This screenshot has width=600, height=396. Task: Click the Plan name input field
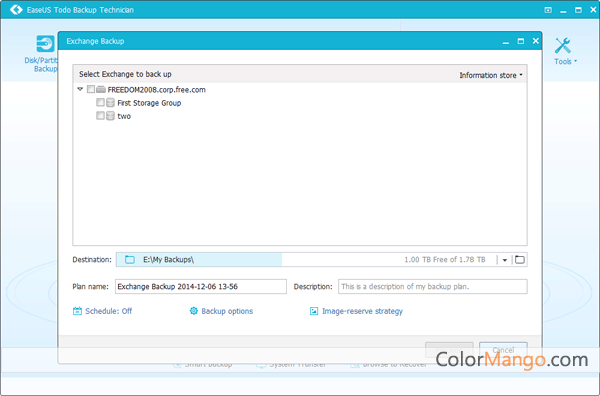click(201, 287)
